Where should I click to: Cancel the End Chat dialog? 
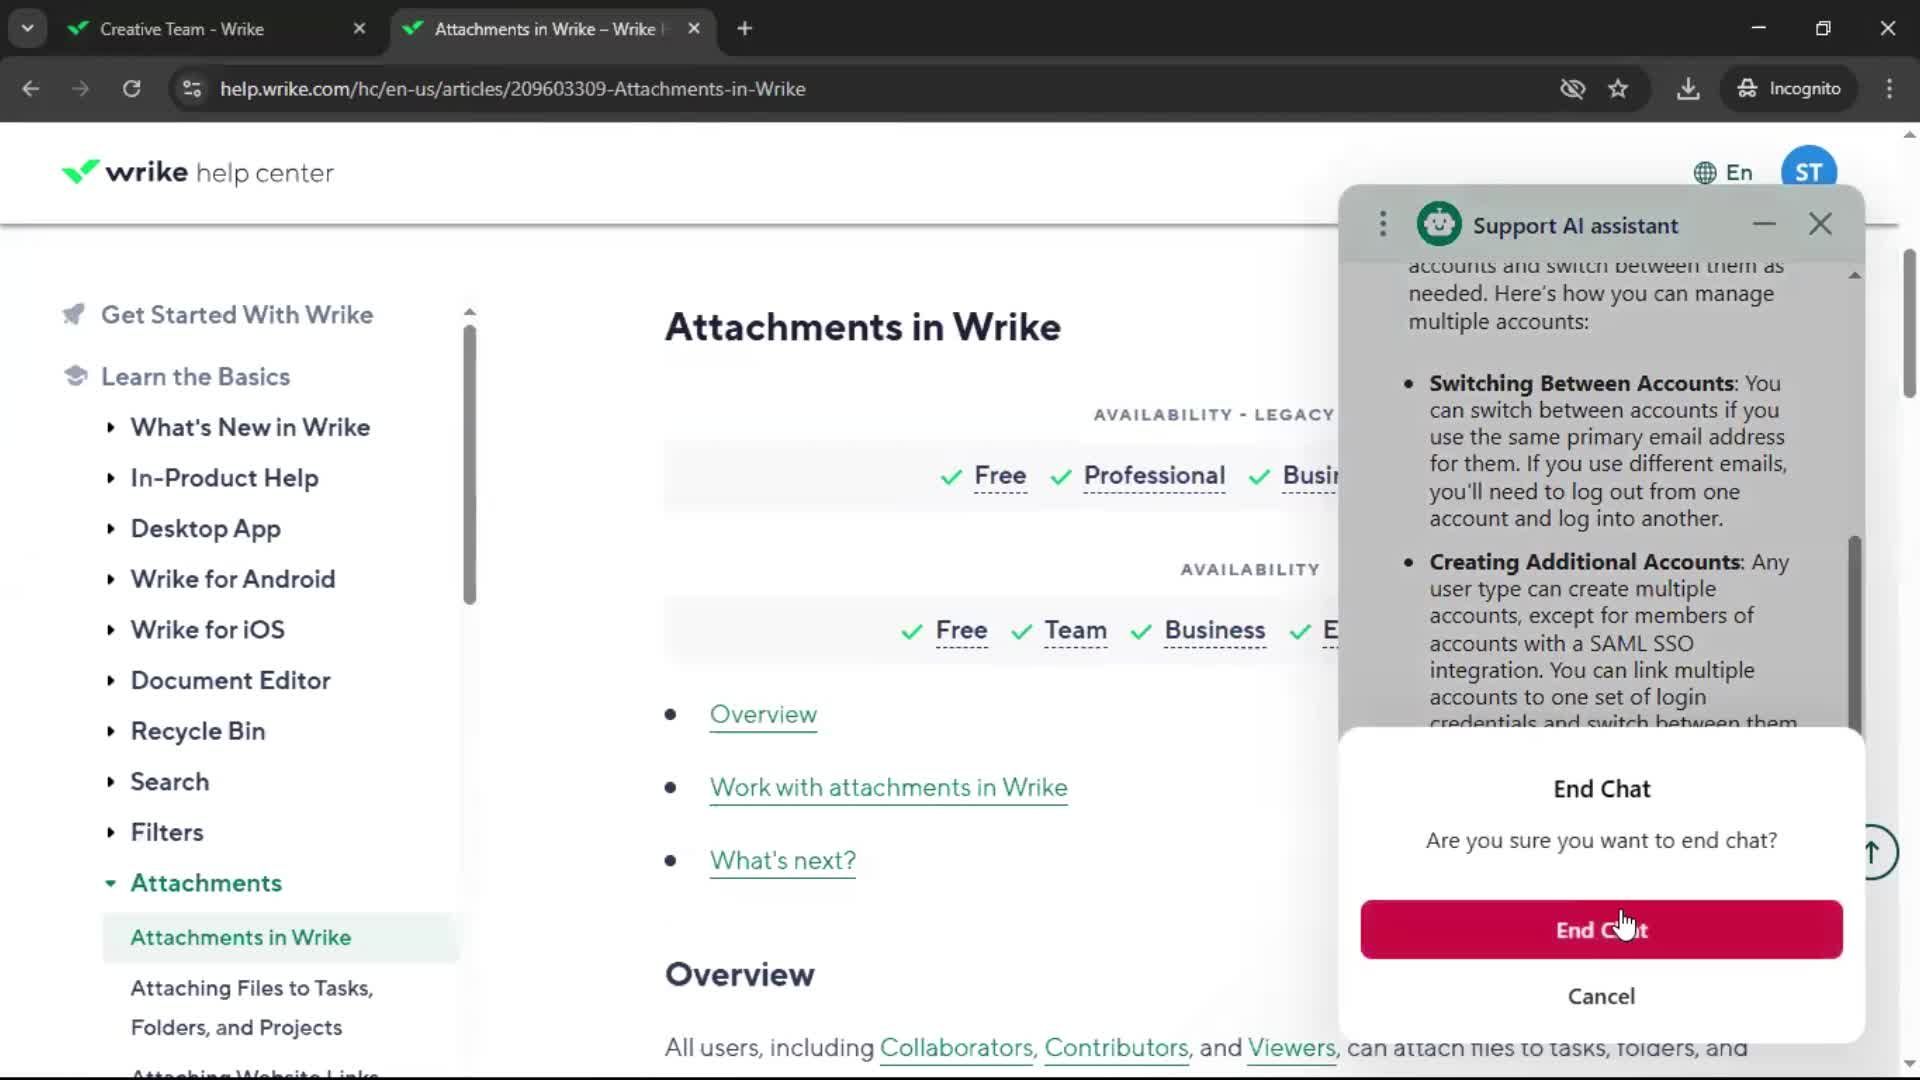click(1601, 996)
